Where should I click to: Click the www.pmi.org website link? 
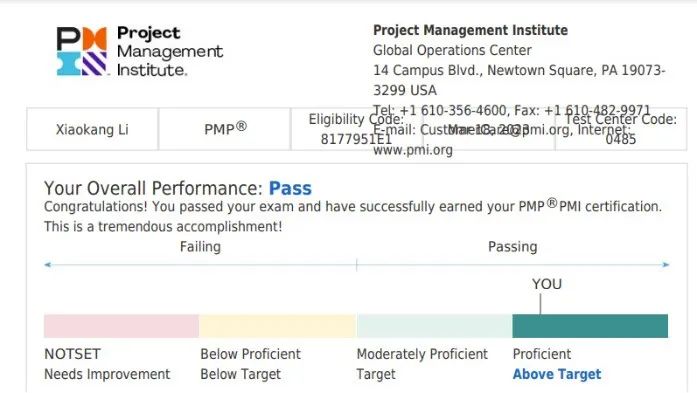tap(413, 150)
